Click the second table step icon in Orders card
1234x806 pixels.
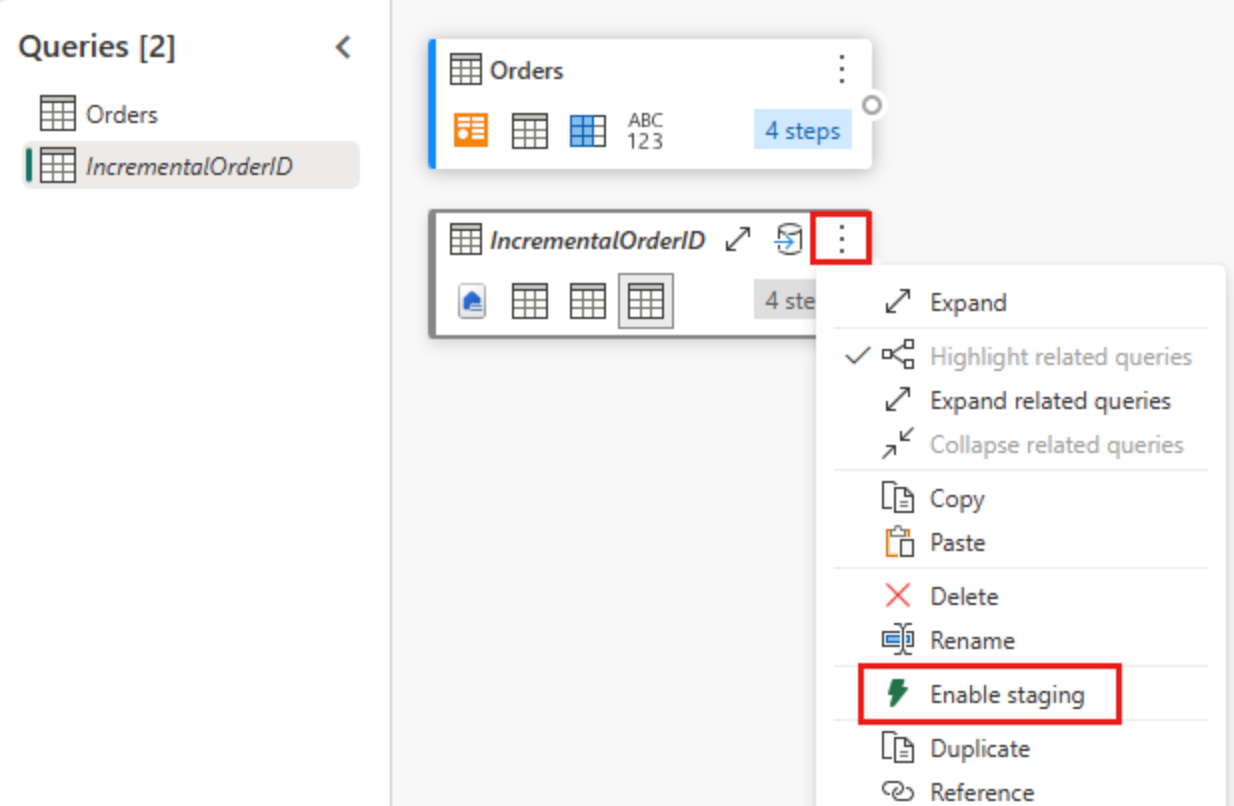pos(529,130)
